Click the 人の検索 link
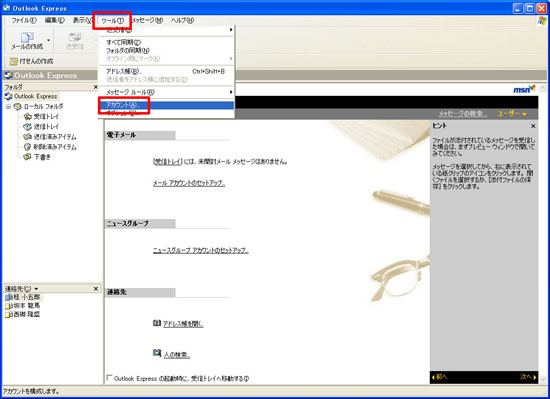550x399 pixels. [177, 355]
